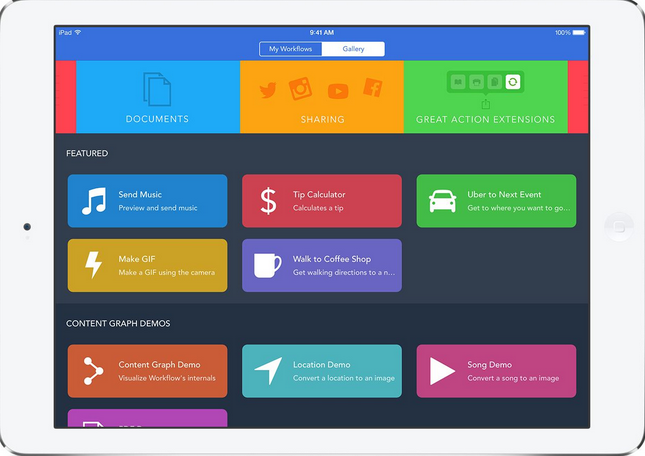The height and width of the screenshot is (456, 645).
Task: Click the play triangle icon on Song Demo
Action: (x=442, y=371)
